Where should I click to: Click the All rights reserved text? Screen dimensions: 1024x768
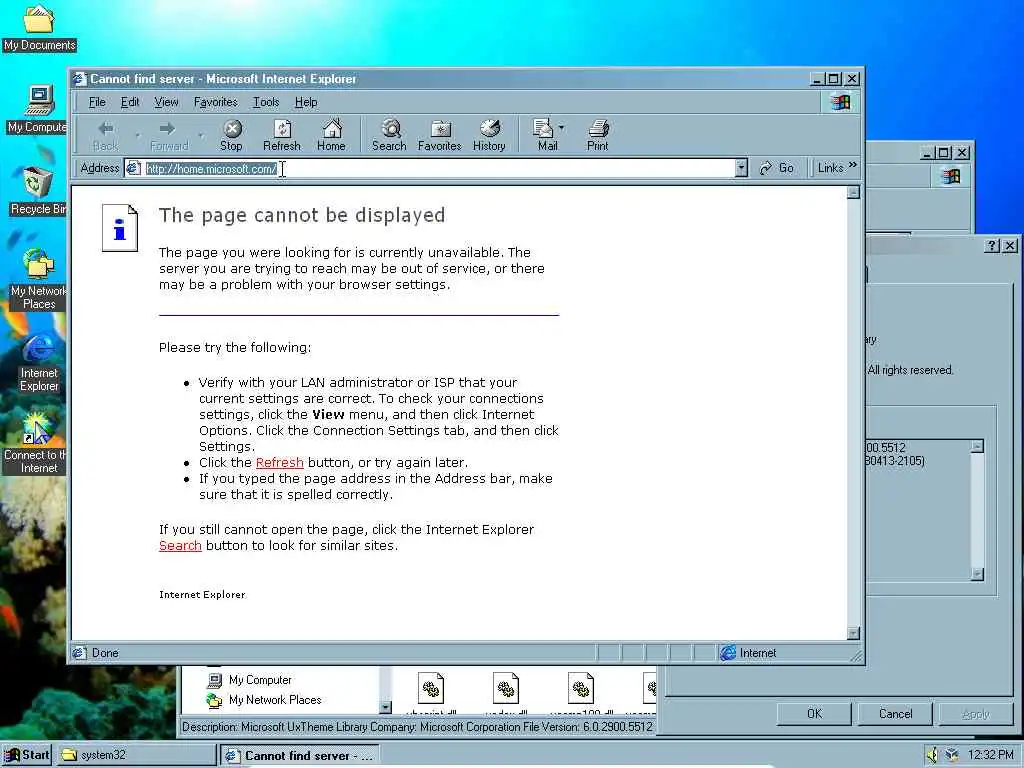910,370
